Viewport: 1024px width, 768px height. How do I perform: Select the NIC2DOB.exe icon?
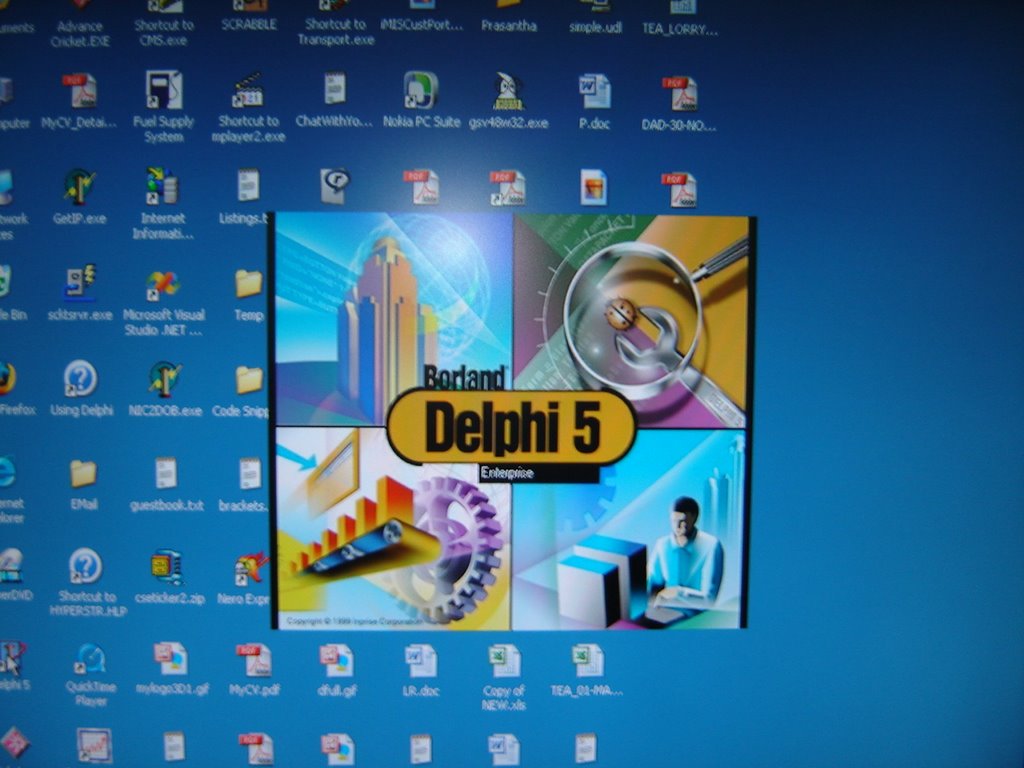pyautogui.click(x=163, y=379)
